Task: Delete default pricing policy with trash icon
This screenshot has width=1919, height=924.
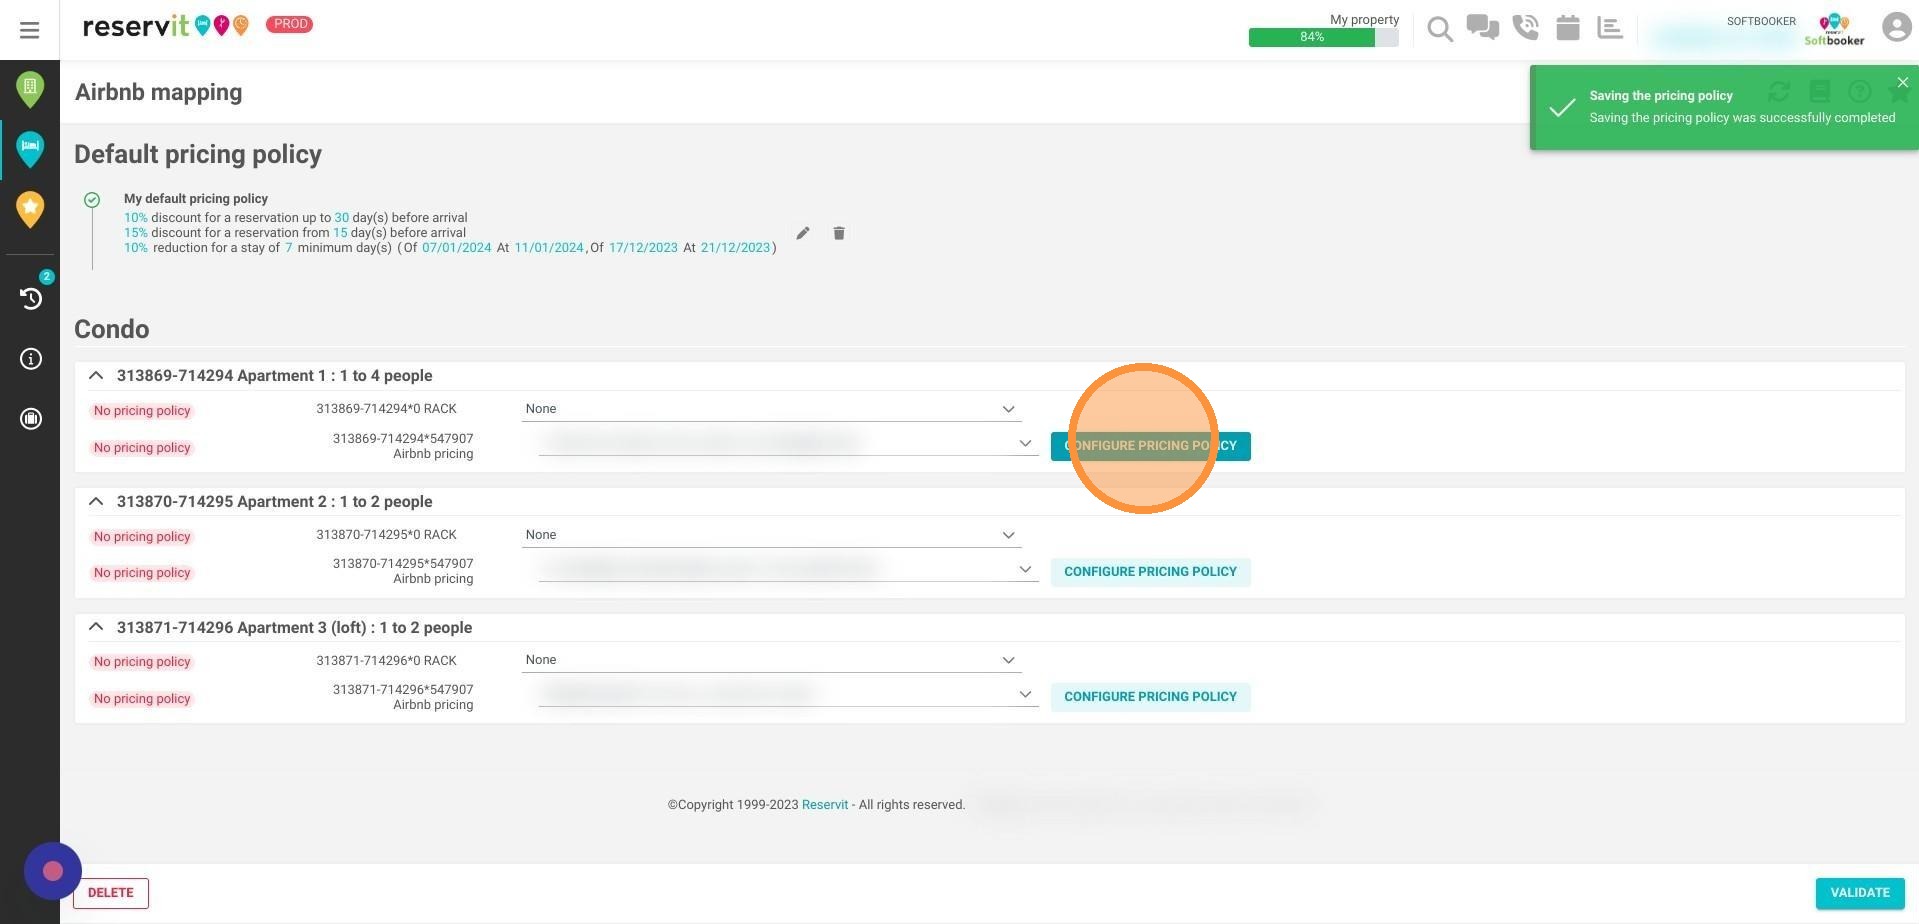Action: [839, 233]
